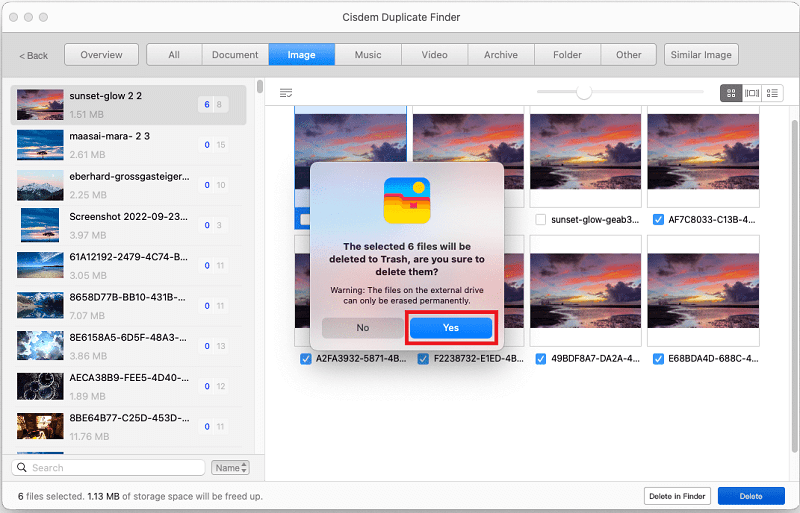Cancel deletion with the No button
This screenshot has width=800, height=513.
pos(363,328)
